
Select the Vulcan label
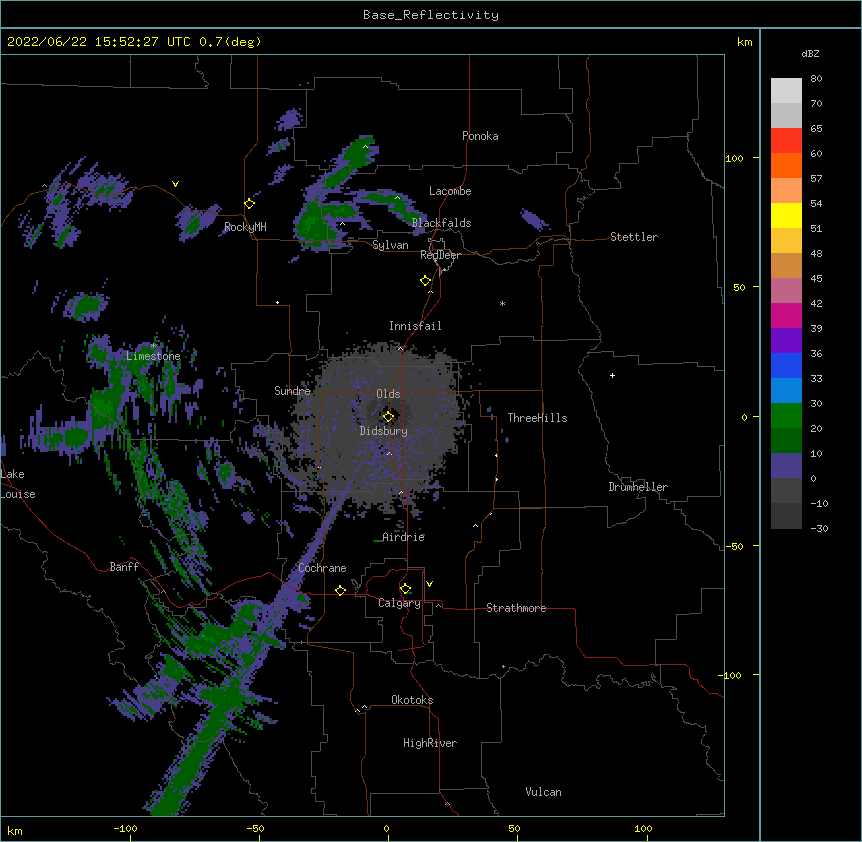(543, 792)
